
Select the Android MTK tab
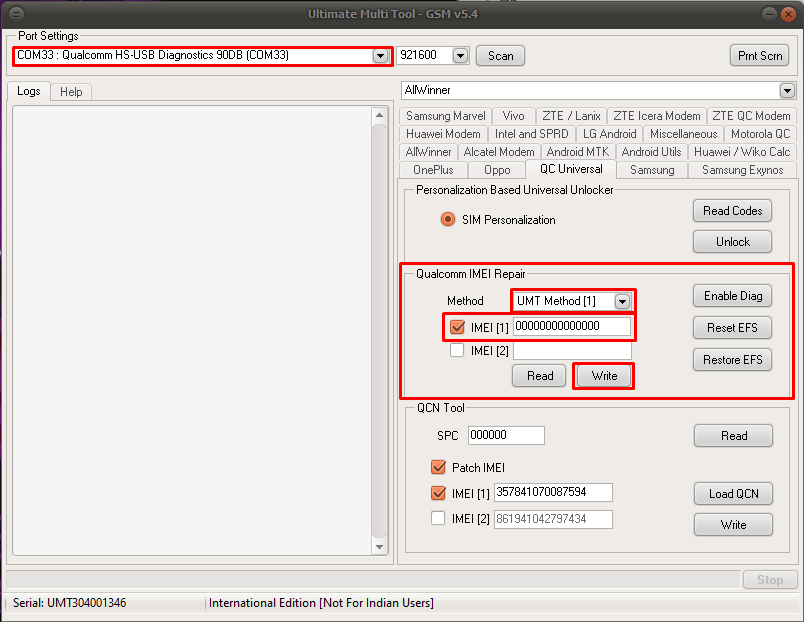577,152
